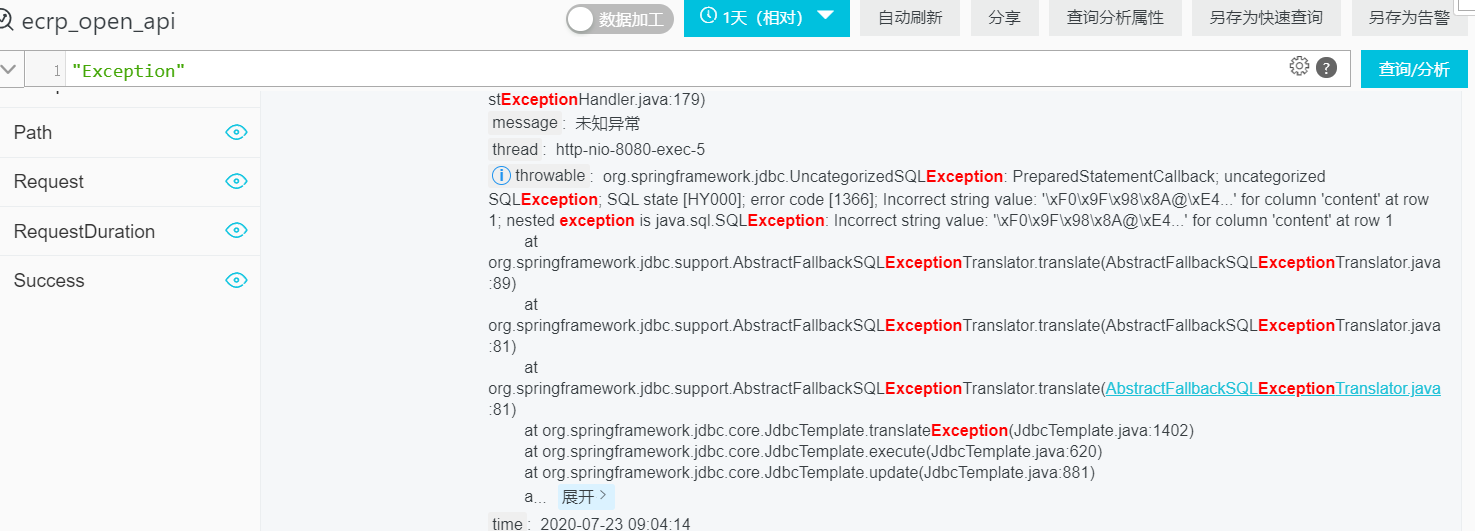Toggle visibility eye for Success field
The image size is (1475, 531).
236,279
